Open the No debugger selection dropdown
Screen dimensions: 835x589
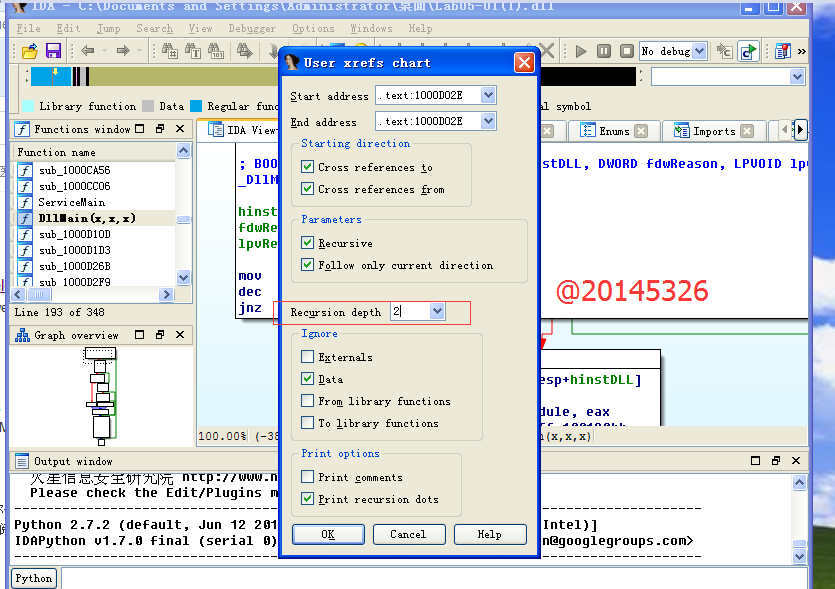(x=698, y=51)
